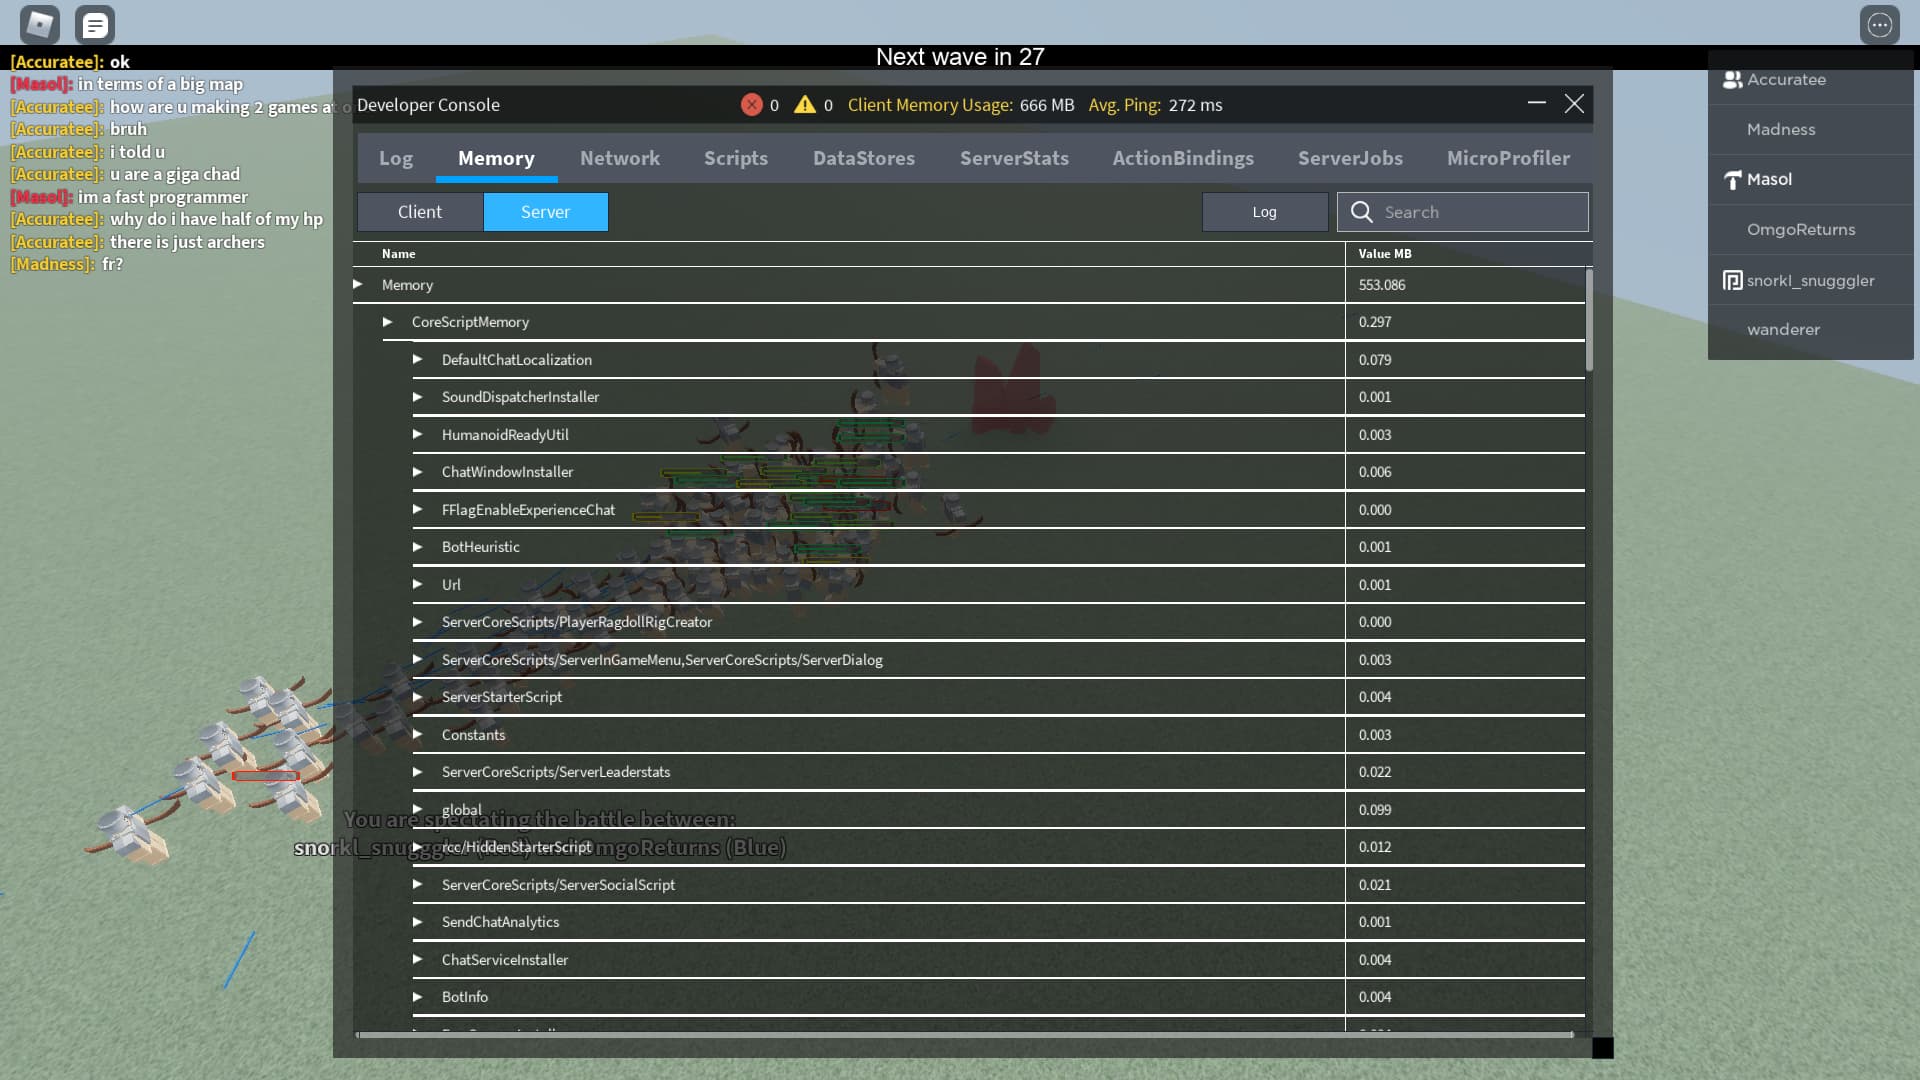Click the yellow warning count icon
The width and height of the screenshot is (1920, 1080).
(805, 105)
